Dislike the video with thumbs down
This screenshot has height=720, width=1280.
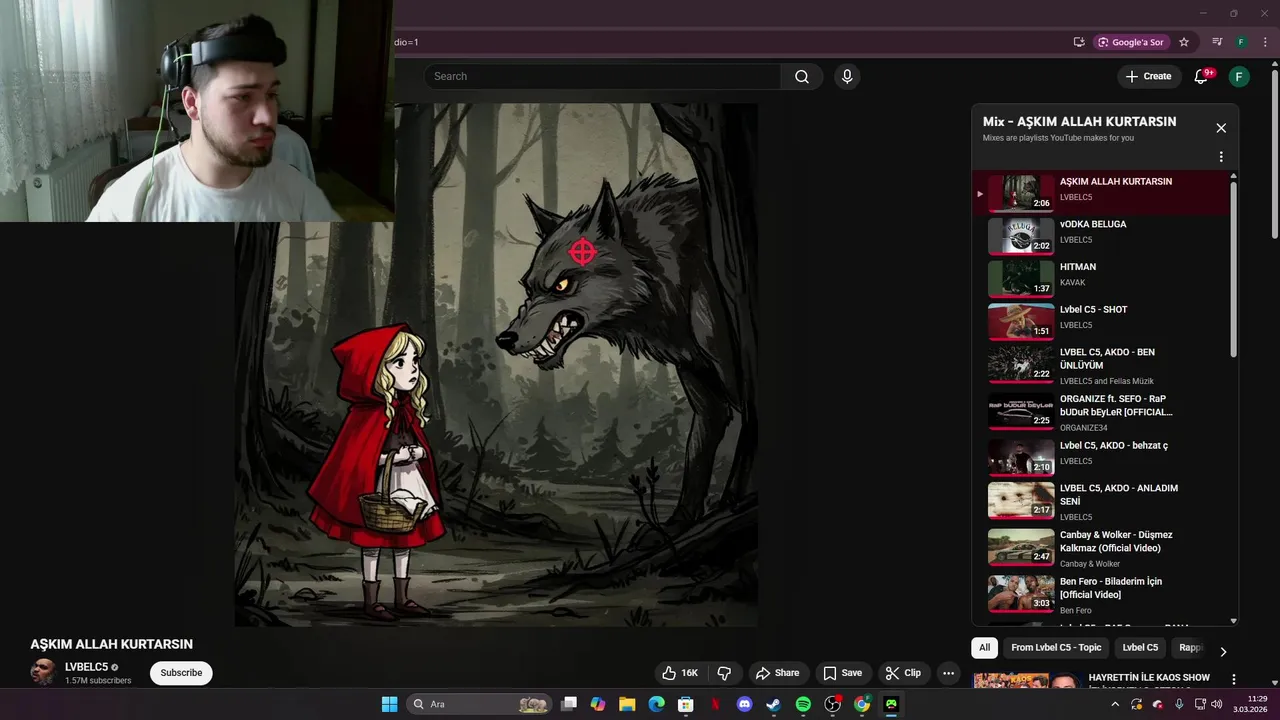(725, 673)
